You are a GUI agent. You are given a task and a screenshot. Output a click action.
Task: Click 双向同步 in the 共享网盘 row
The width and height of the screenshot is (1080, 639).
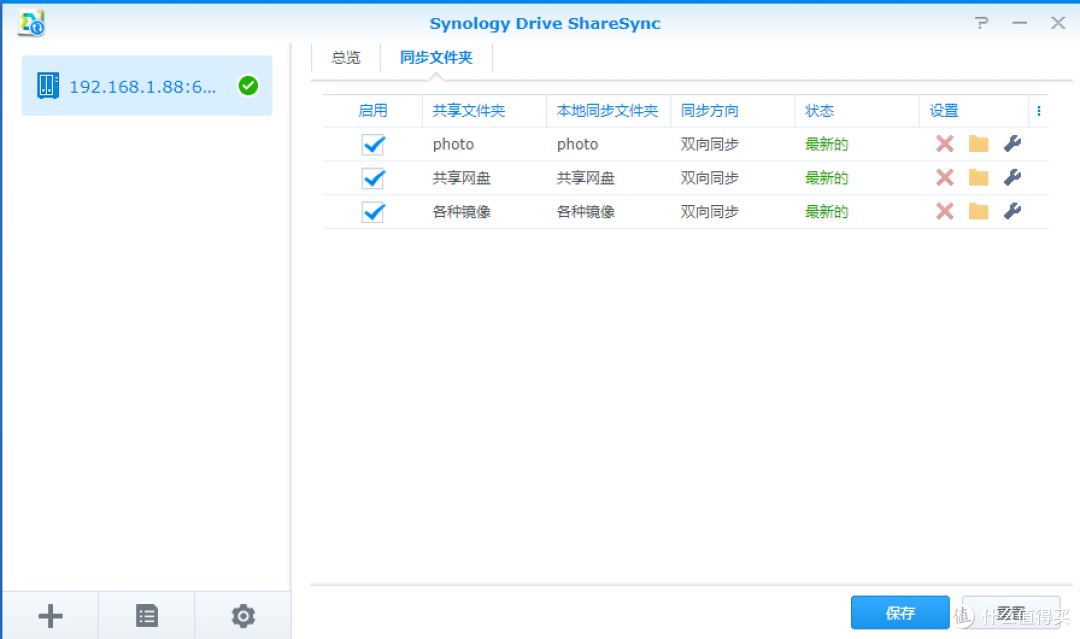pyautogui.click(x=709, y=178)
